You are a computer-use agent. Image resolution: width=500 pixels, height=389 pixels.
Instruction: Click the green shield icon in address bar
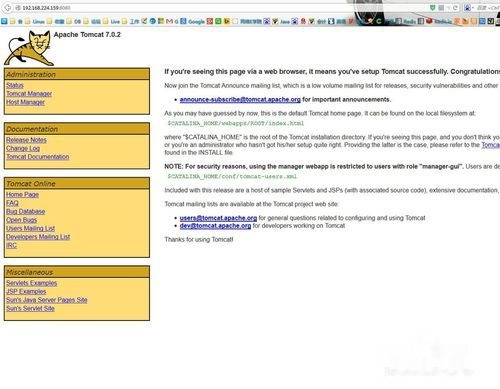pos(433,8)
